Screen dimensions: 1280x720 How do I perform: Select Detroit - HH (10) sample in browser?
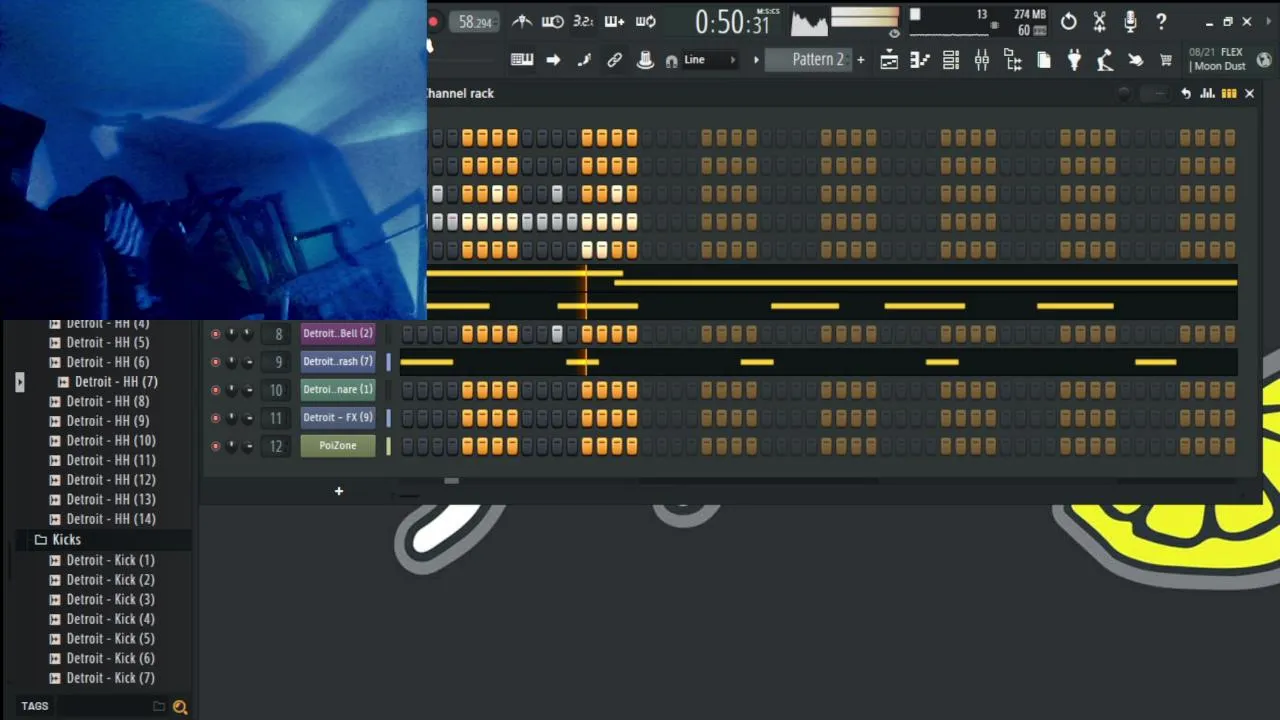pos(111,441)
